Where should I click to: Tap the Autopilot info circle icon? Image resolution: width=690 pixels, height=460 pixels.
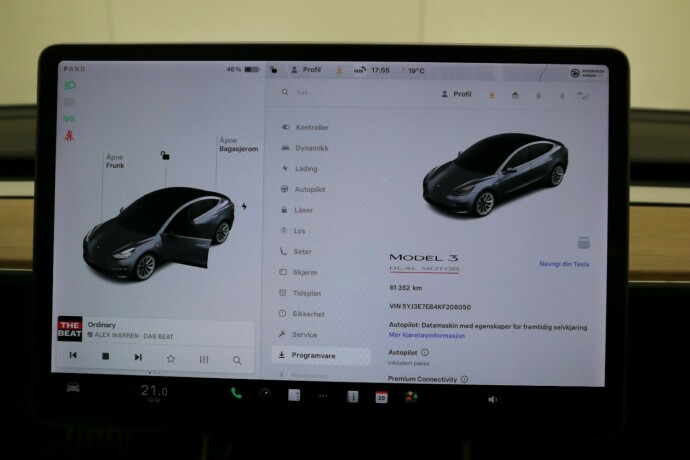coord(425,352)
